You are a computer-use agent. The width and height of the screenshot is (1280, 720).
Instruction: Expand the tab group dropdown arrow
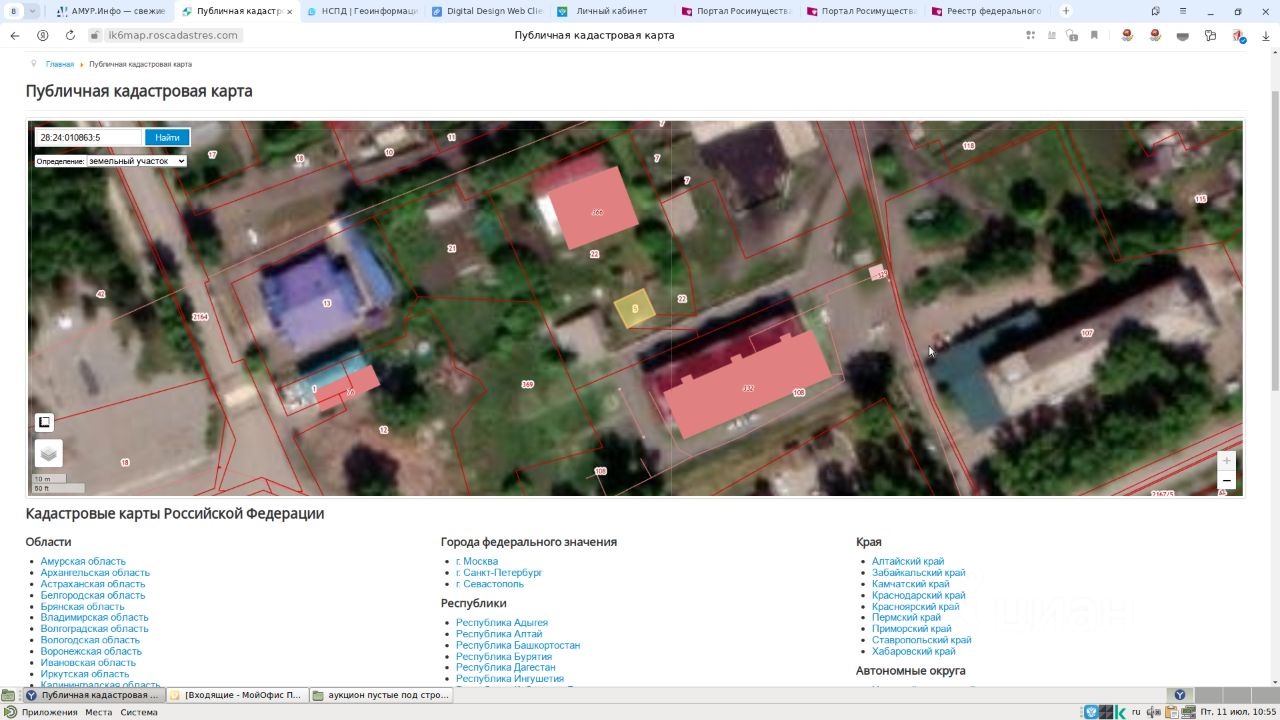click(x=33, y=11)
